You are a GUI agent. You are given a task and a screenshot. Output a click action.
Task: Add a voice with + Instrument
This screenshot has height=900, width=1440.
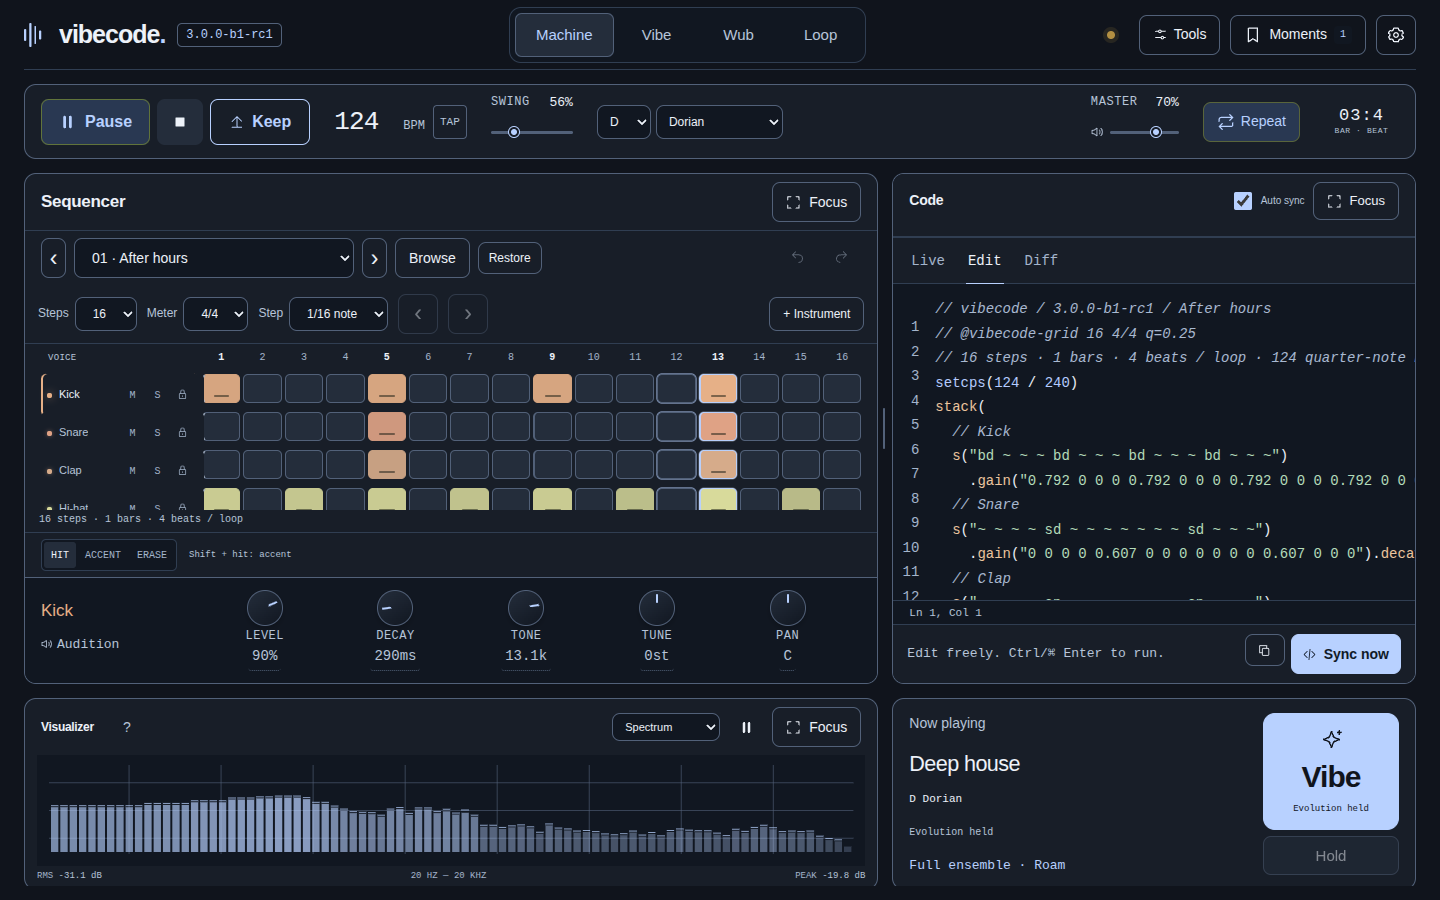(x=816, y=314)
